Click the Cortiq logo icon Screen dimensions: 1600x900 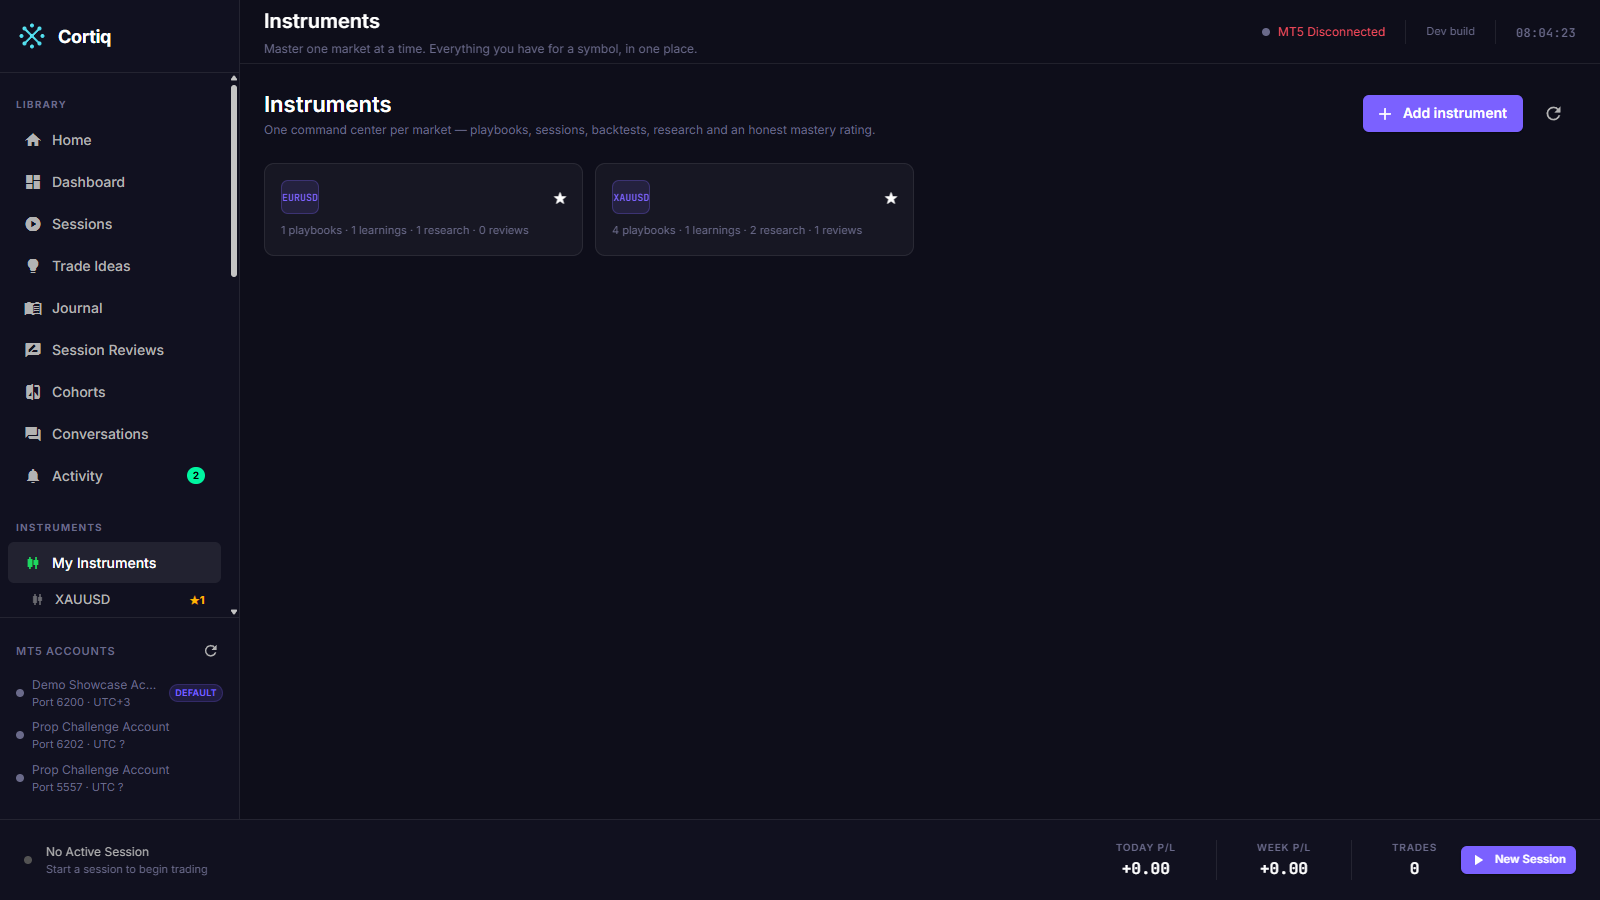tap(32, 36)
